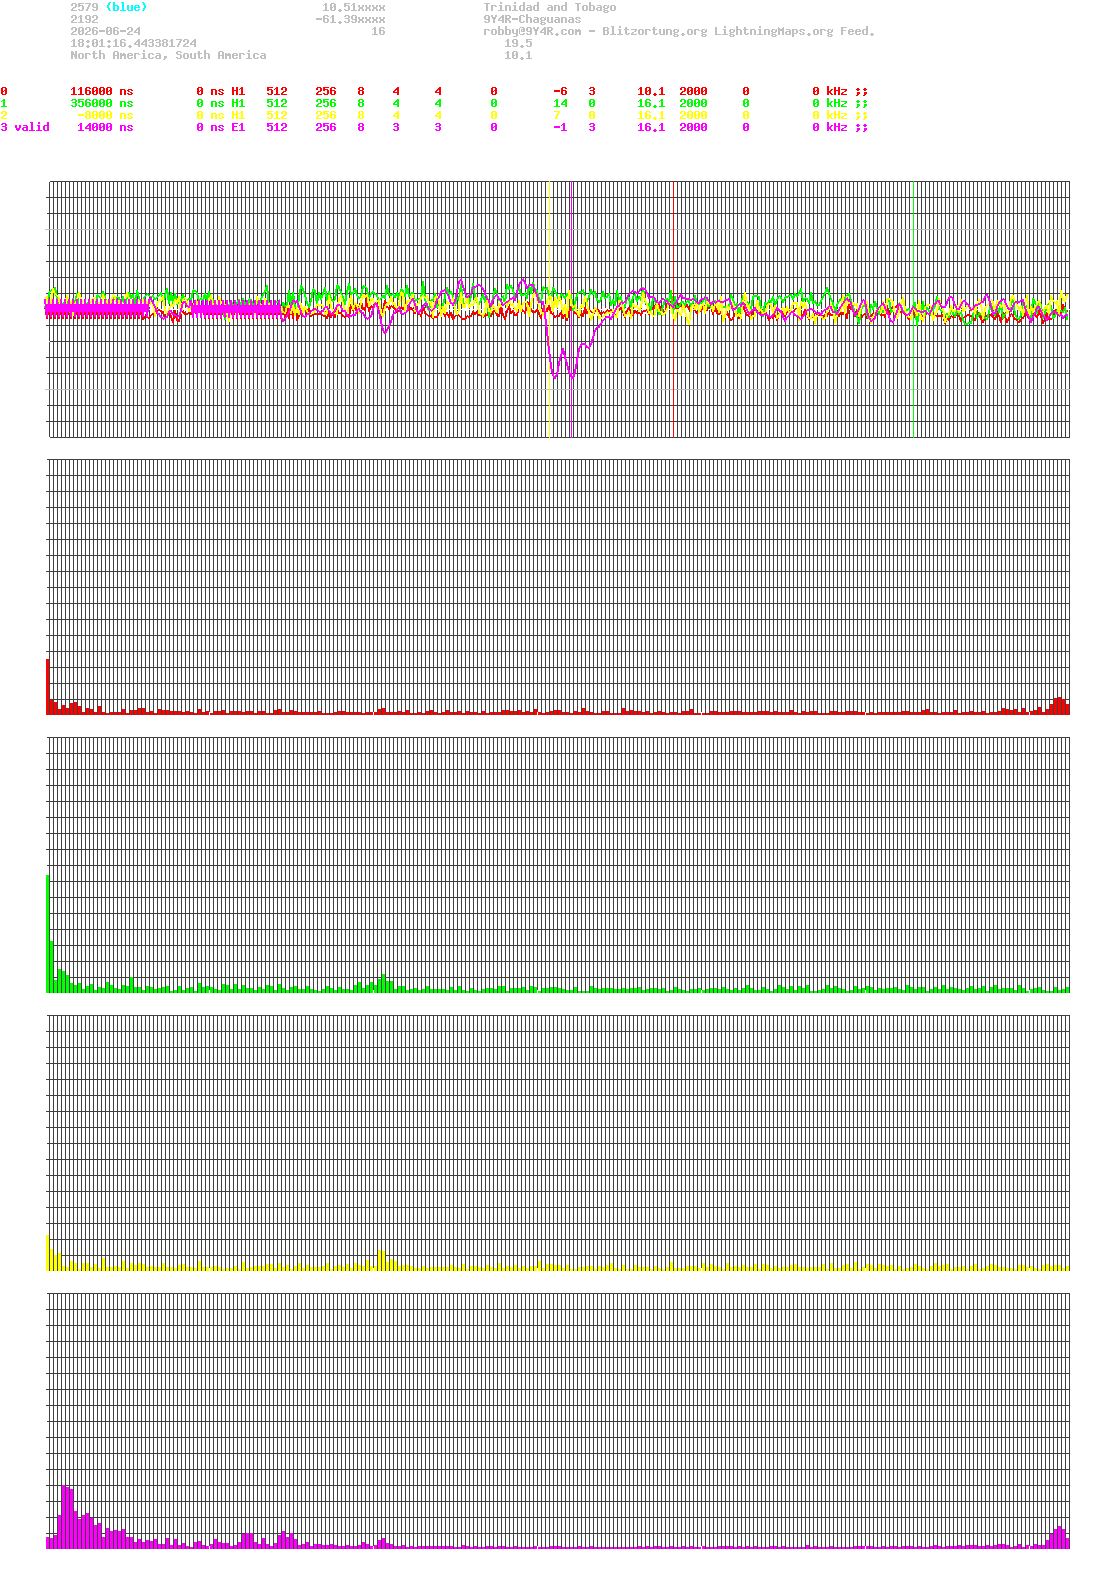
Task: Click the green "0 kHz" filter value
Action: coord(829,103)
